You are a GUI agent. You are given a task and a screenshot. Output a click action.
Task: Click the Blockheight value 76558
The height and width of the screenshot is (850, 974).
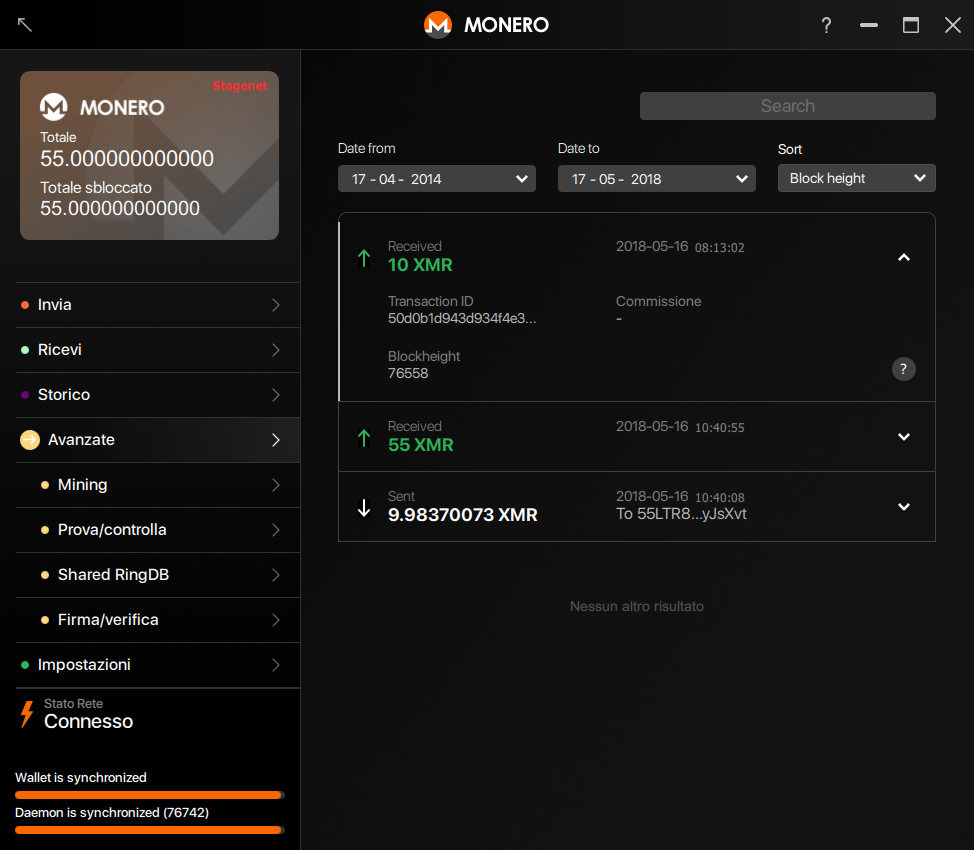pos(408,373)
